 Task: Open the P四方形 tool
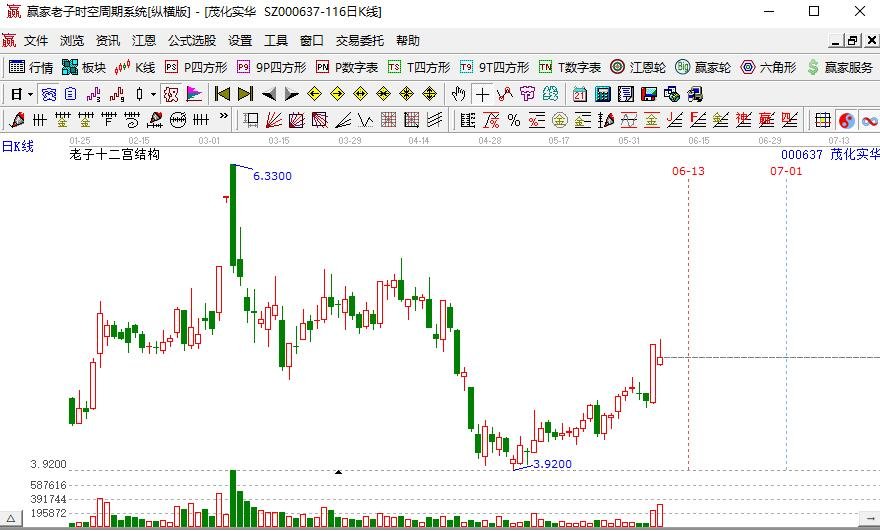[x=196, y=67]
